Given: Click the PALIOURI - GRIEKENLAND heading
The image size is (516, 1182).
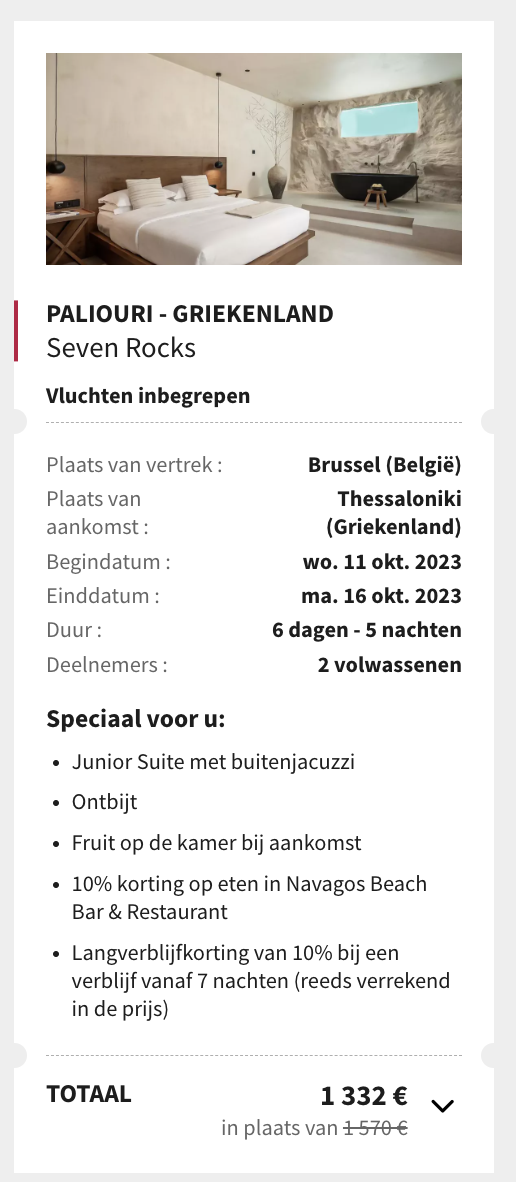Looking at the screenshot, I should 190,314.
